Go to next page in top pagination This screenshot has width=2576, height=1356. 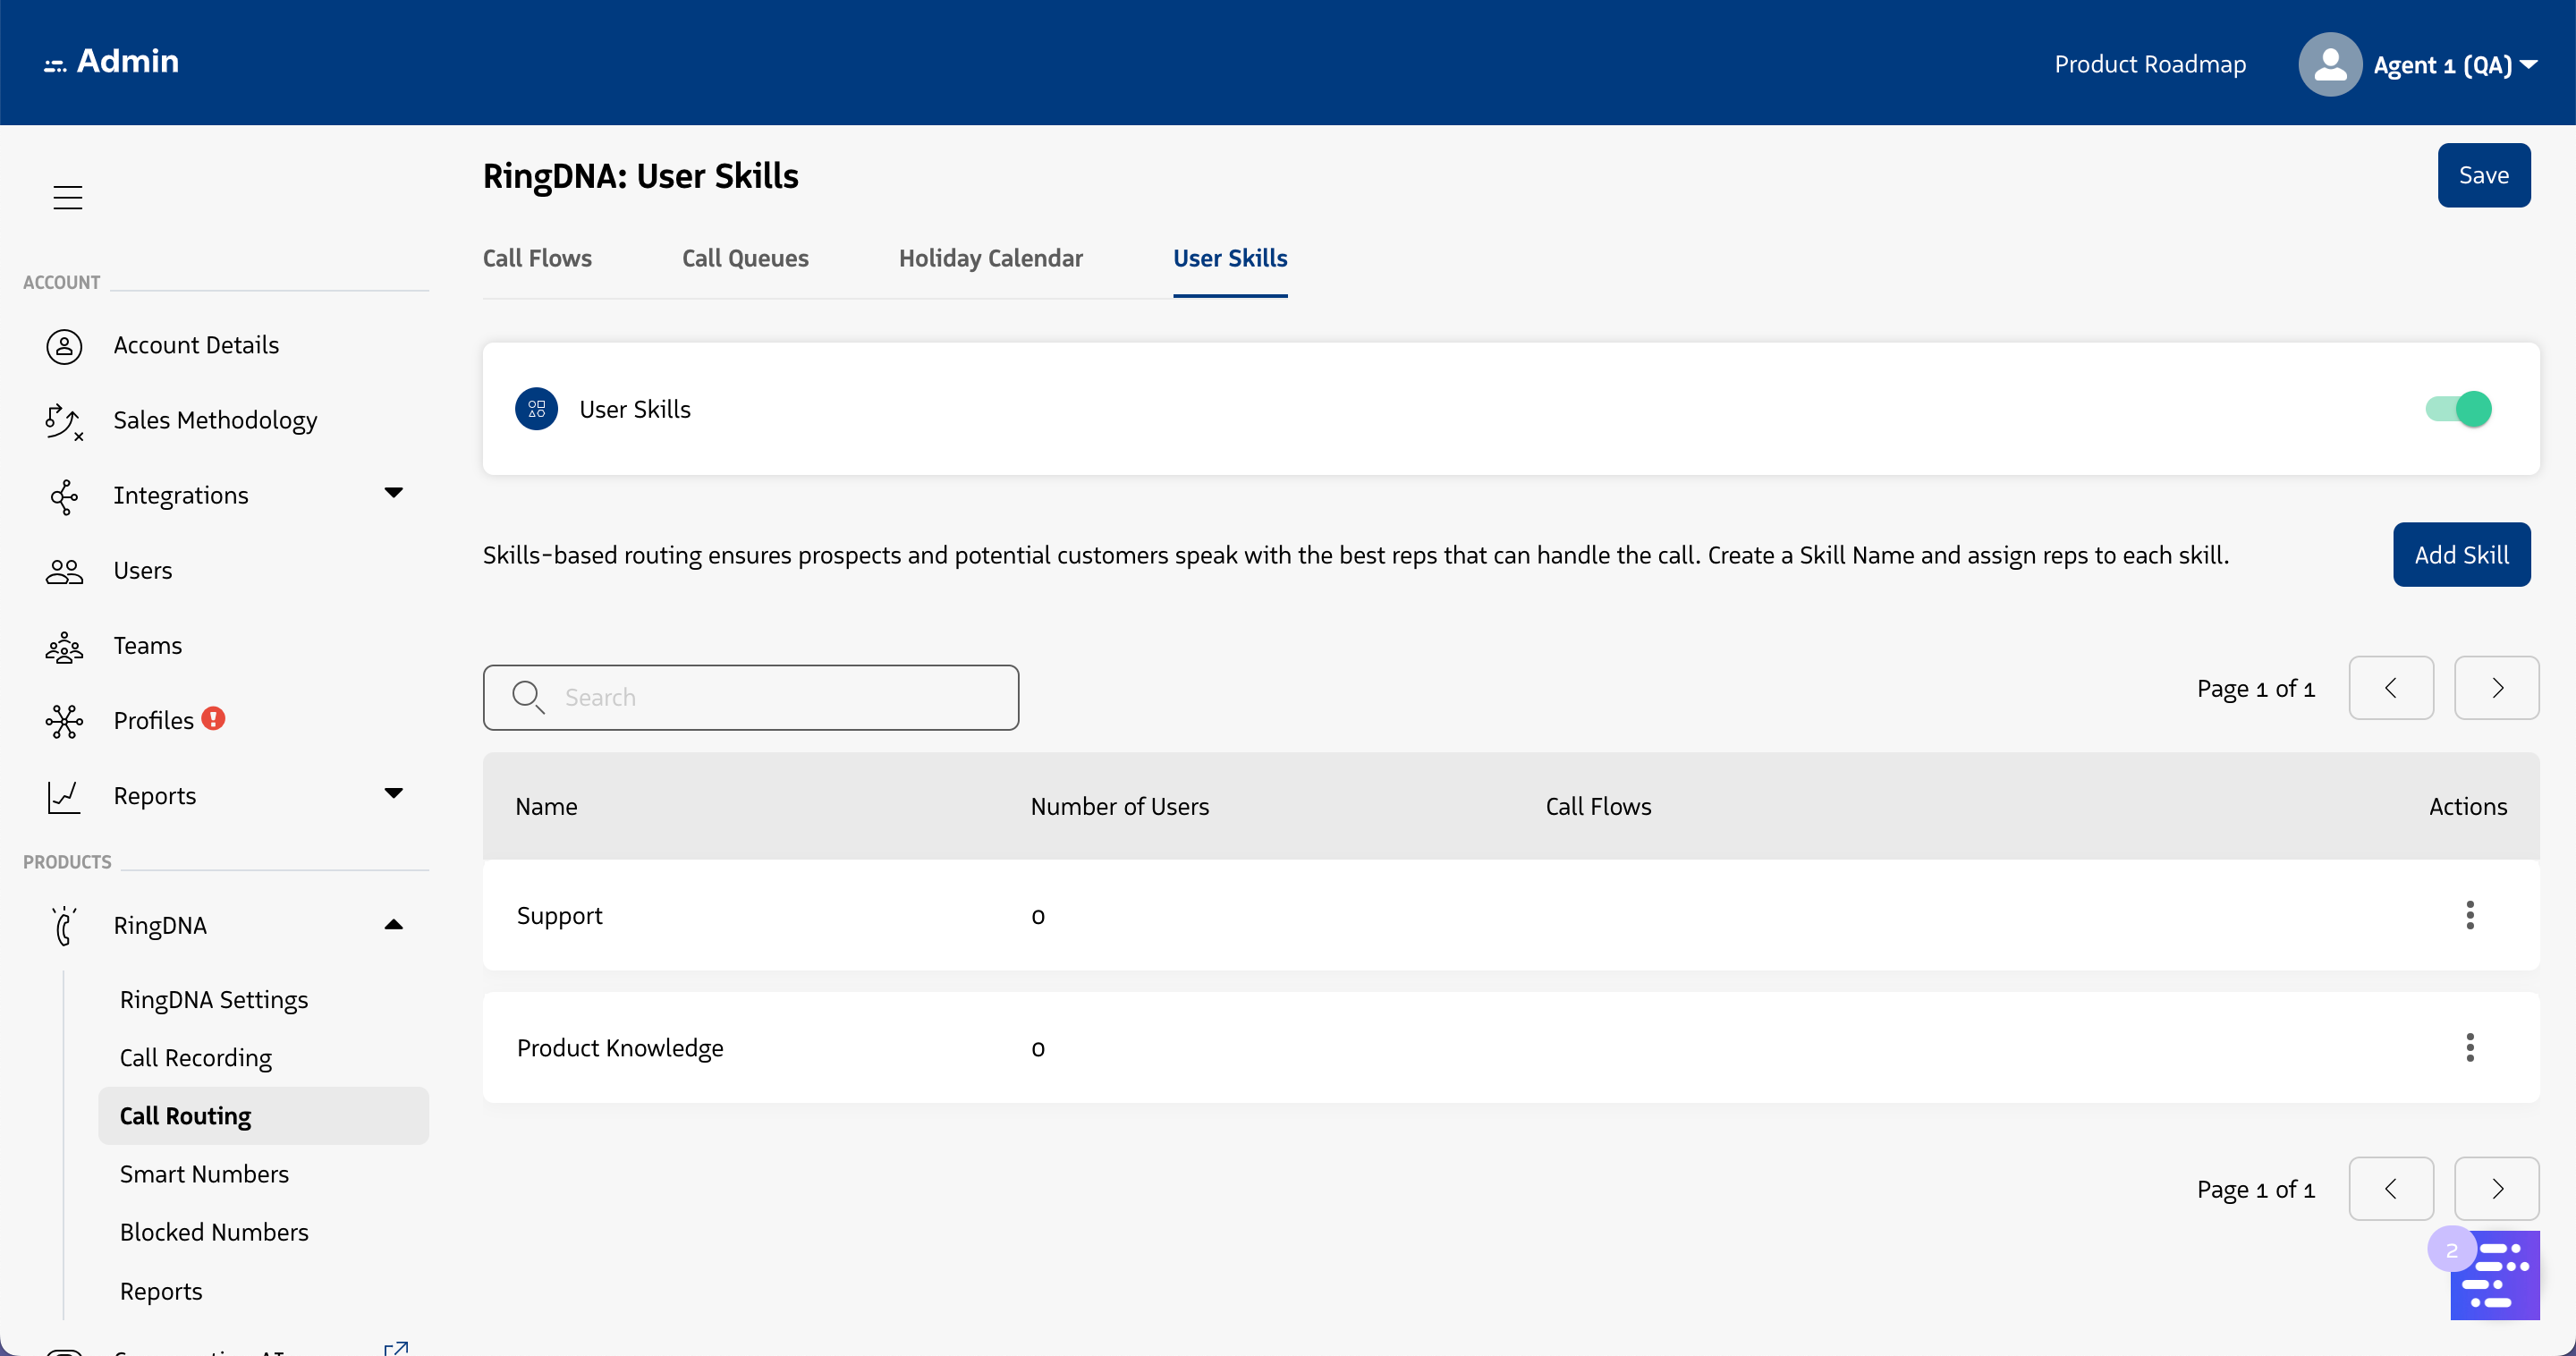[x=2496, y=688]
